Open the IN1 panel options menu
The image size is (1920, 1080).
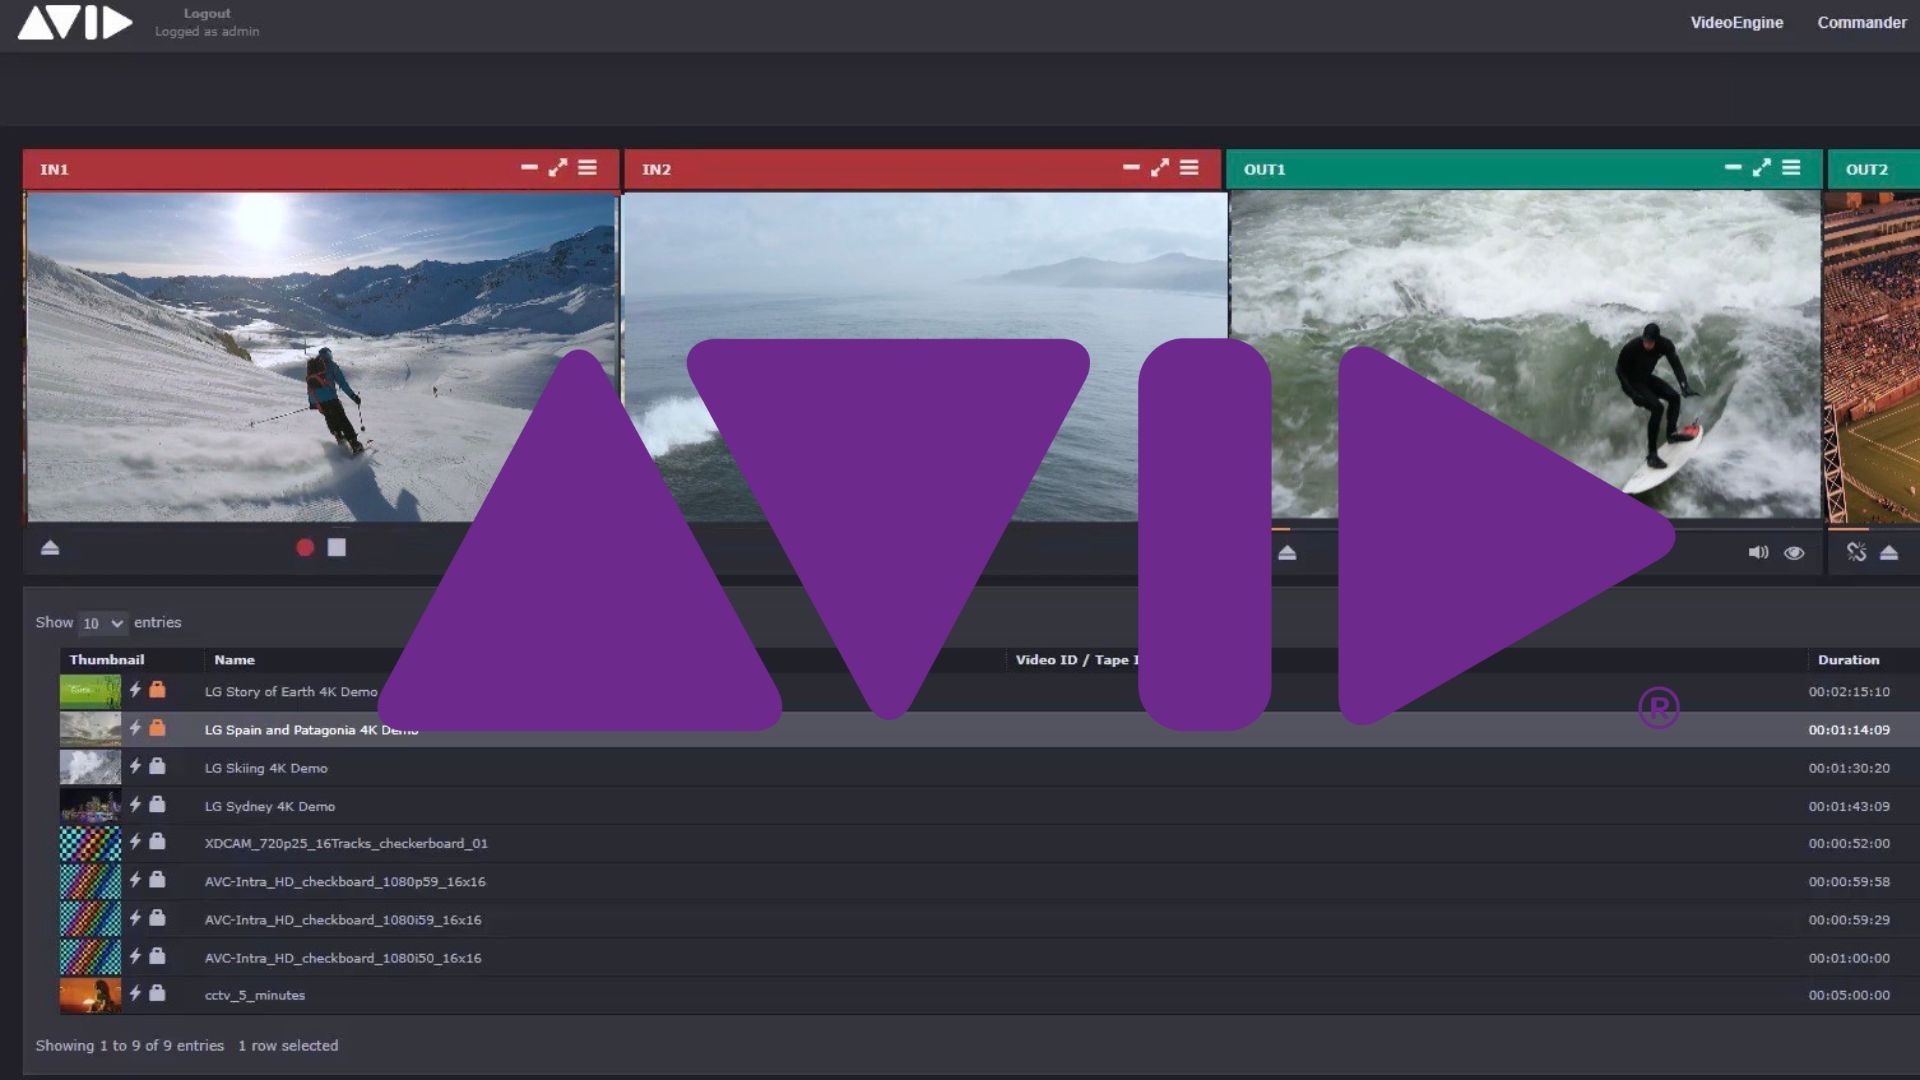(x=587, y=168)
